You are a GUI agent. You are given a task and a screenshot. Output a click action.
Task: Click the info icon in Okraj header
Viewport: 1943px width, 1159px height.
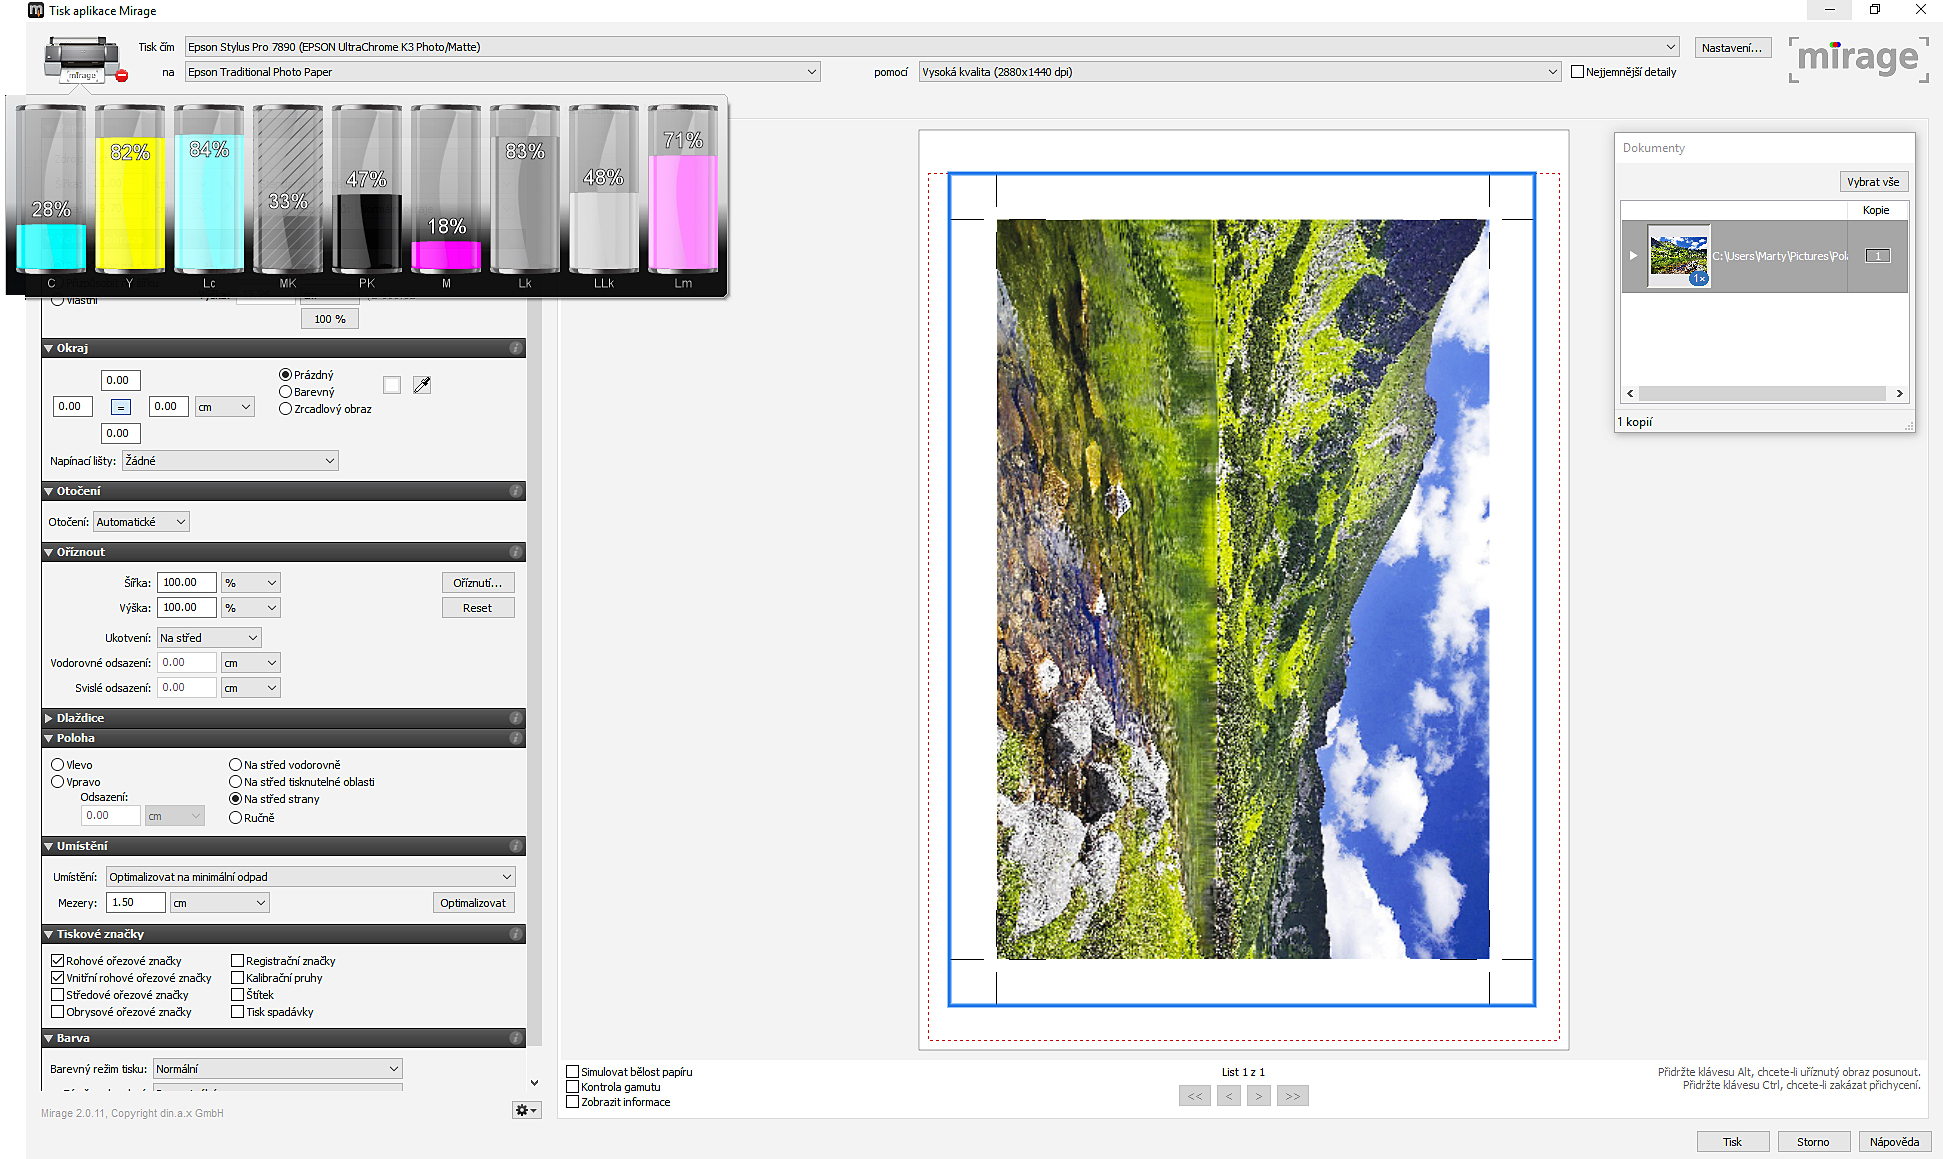point(516,348)
